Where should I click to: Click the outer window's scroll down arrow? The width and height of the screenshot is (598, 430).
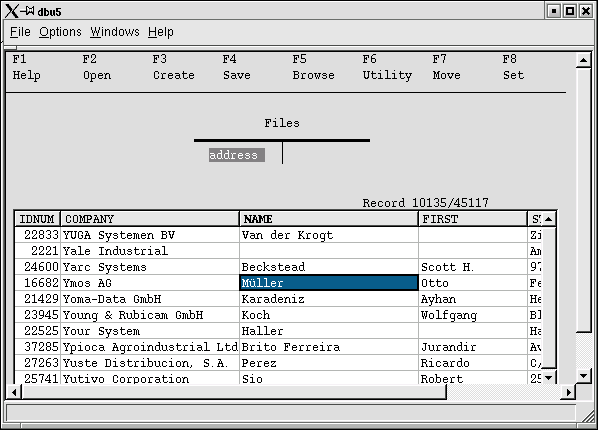click(x=583, y=376)
